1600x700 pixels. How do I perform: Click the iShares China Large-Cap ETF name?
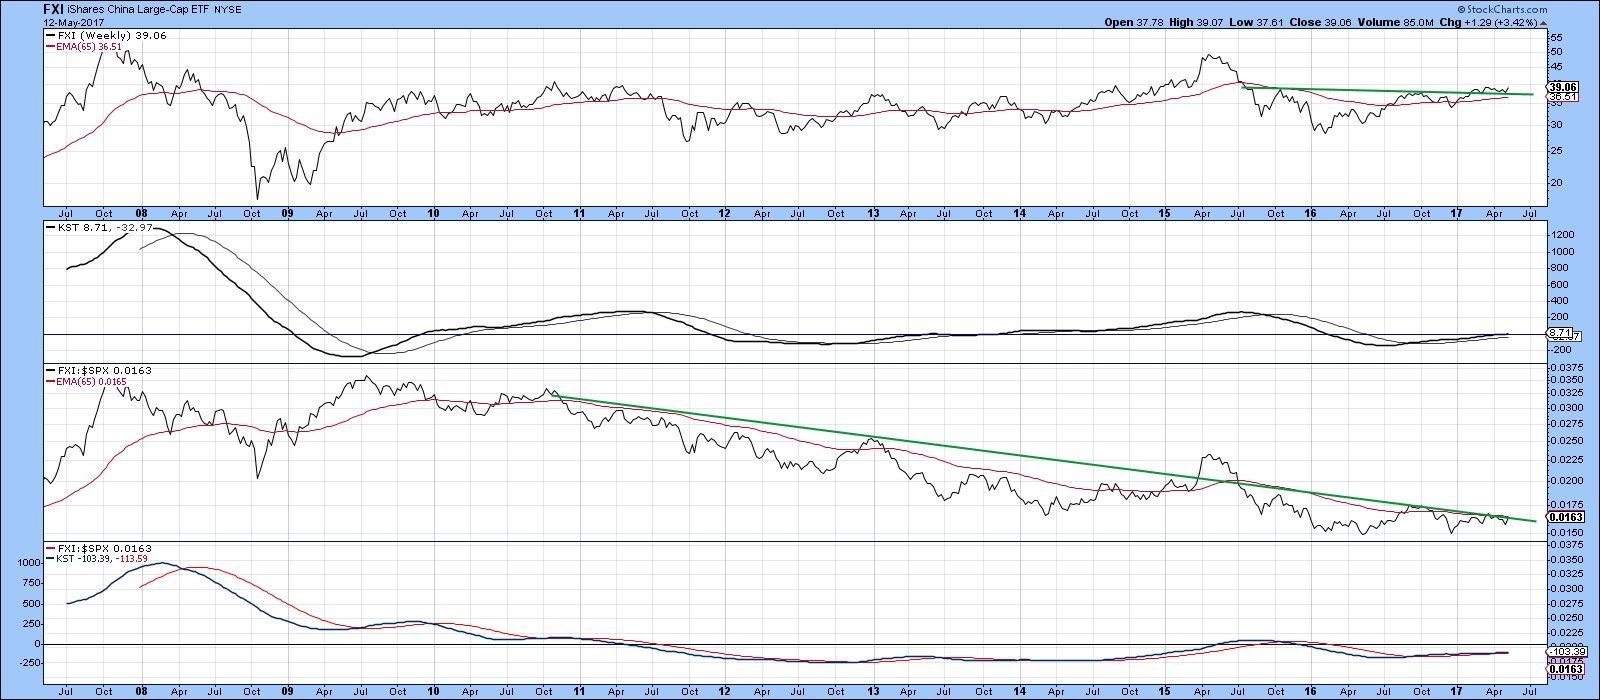(139, 10)
